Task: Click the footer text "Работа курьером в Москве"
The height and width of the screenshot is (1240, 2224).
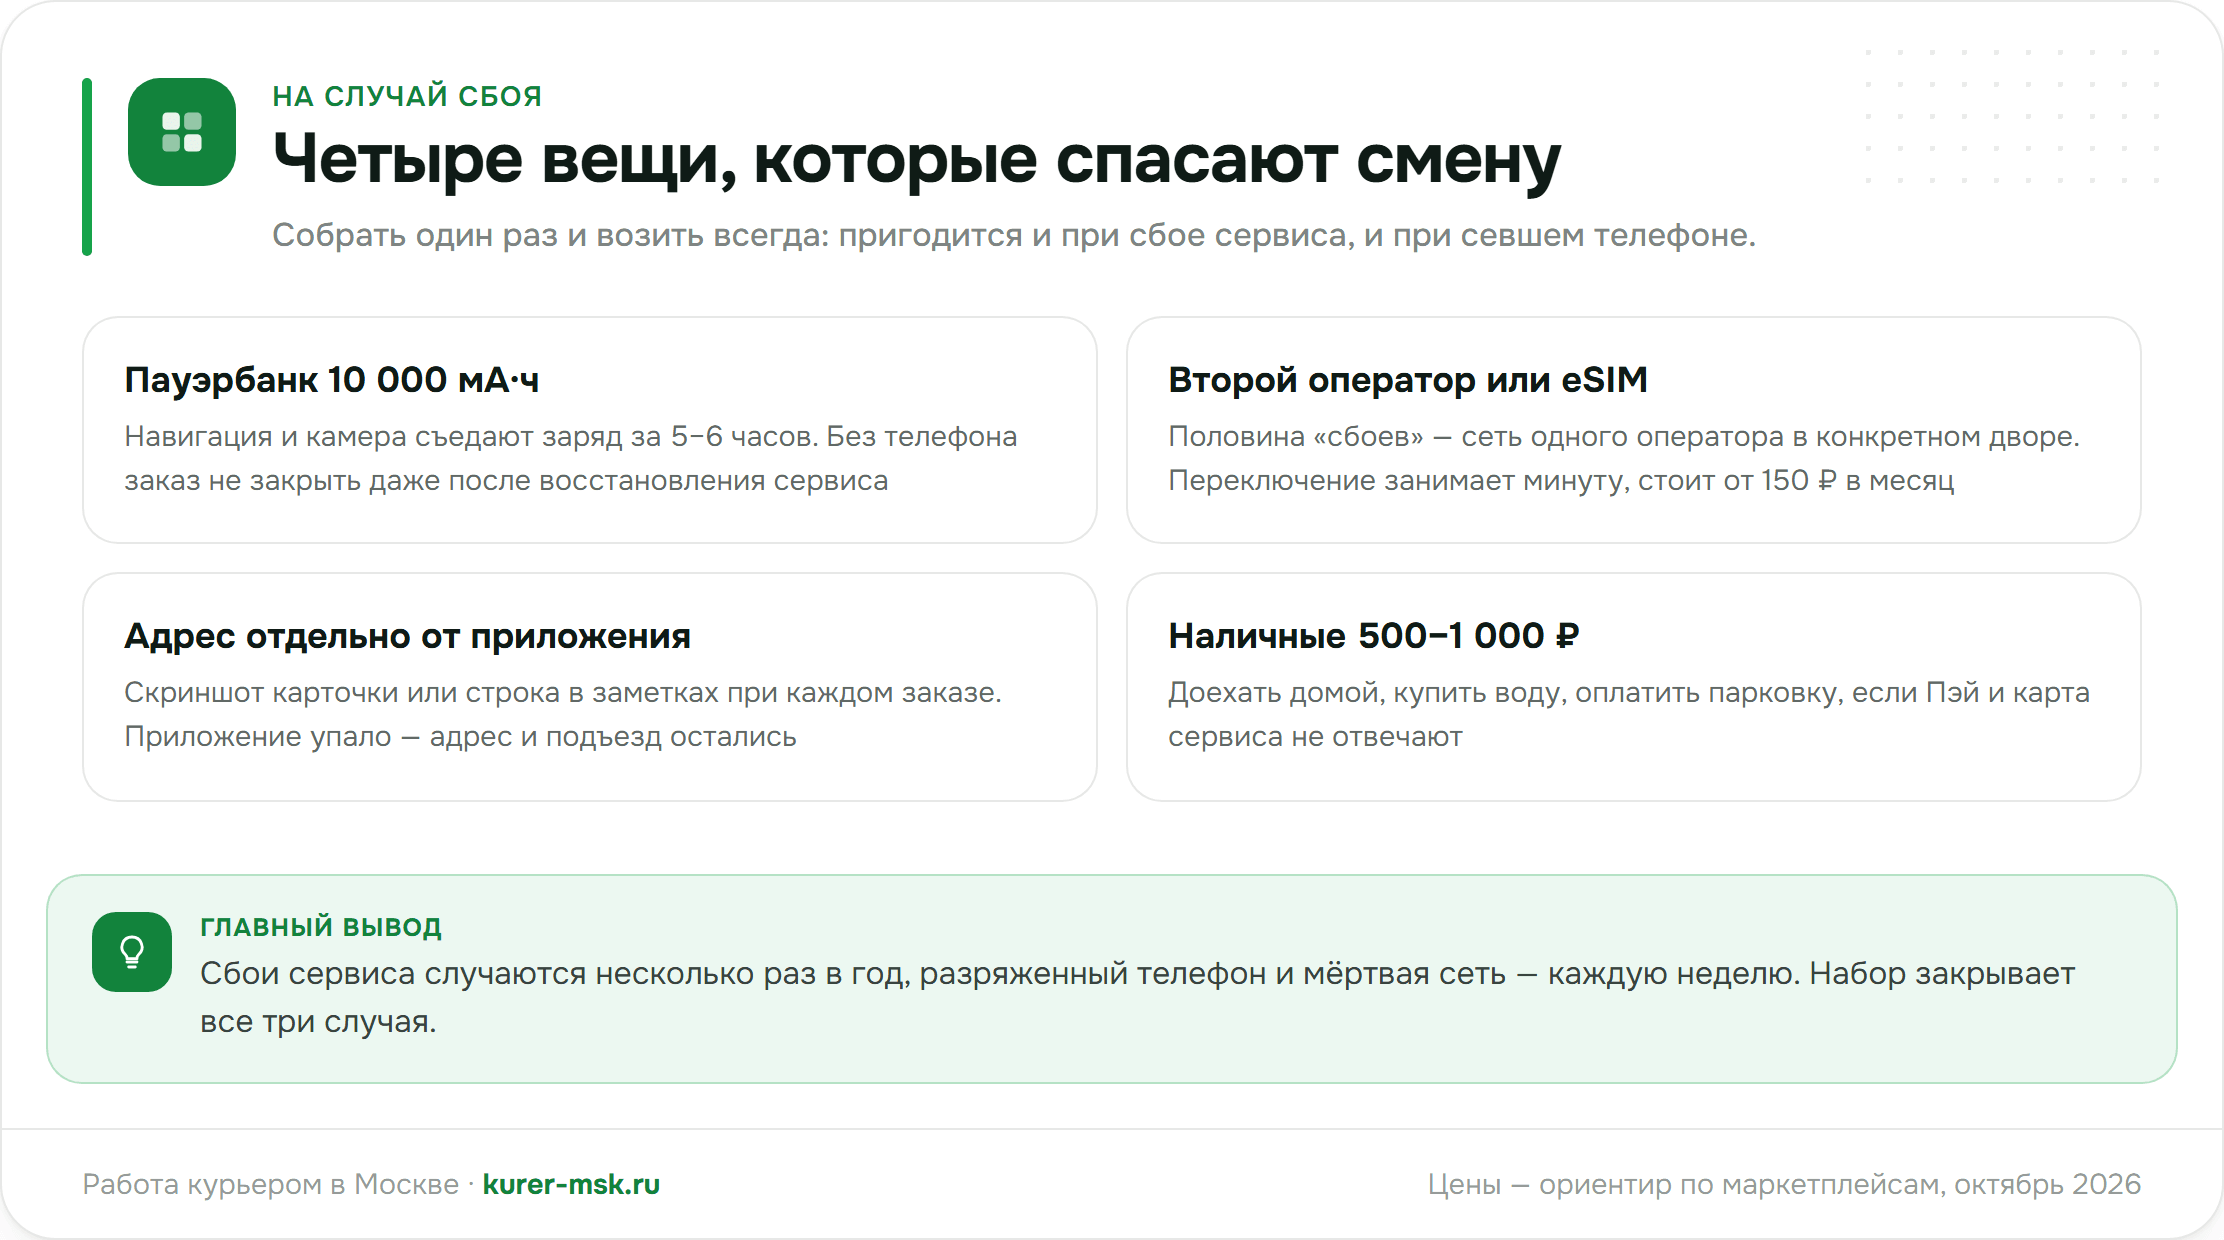Action: [270, 1184]
